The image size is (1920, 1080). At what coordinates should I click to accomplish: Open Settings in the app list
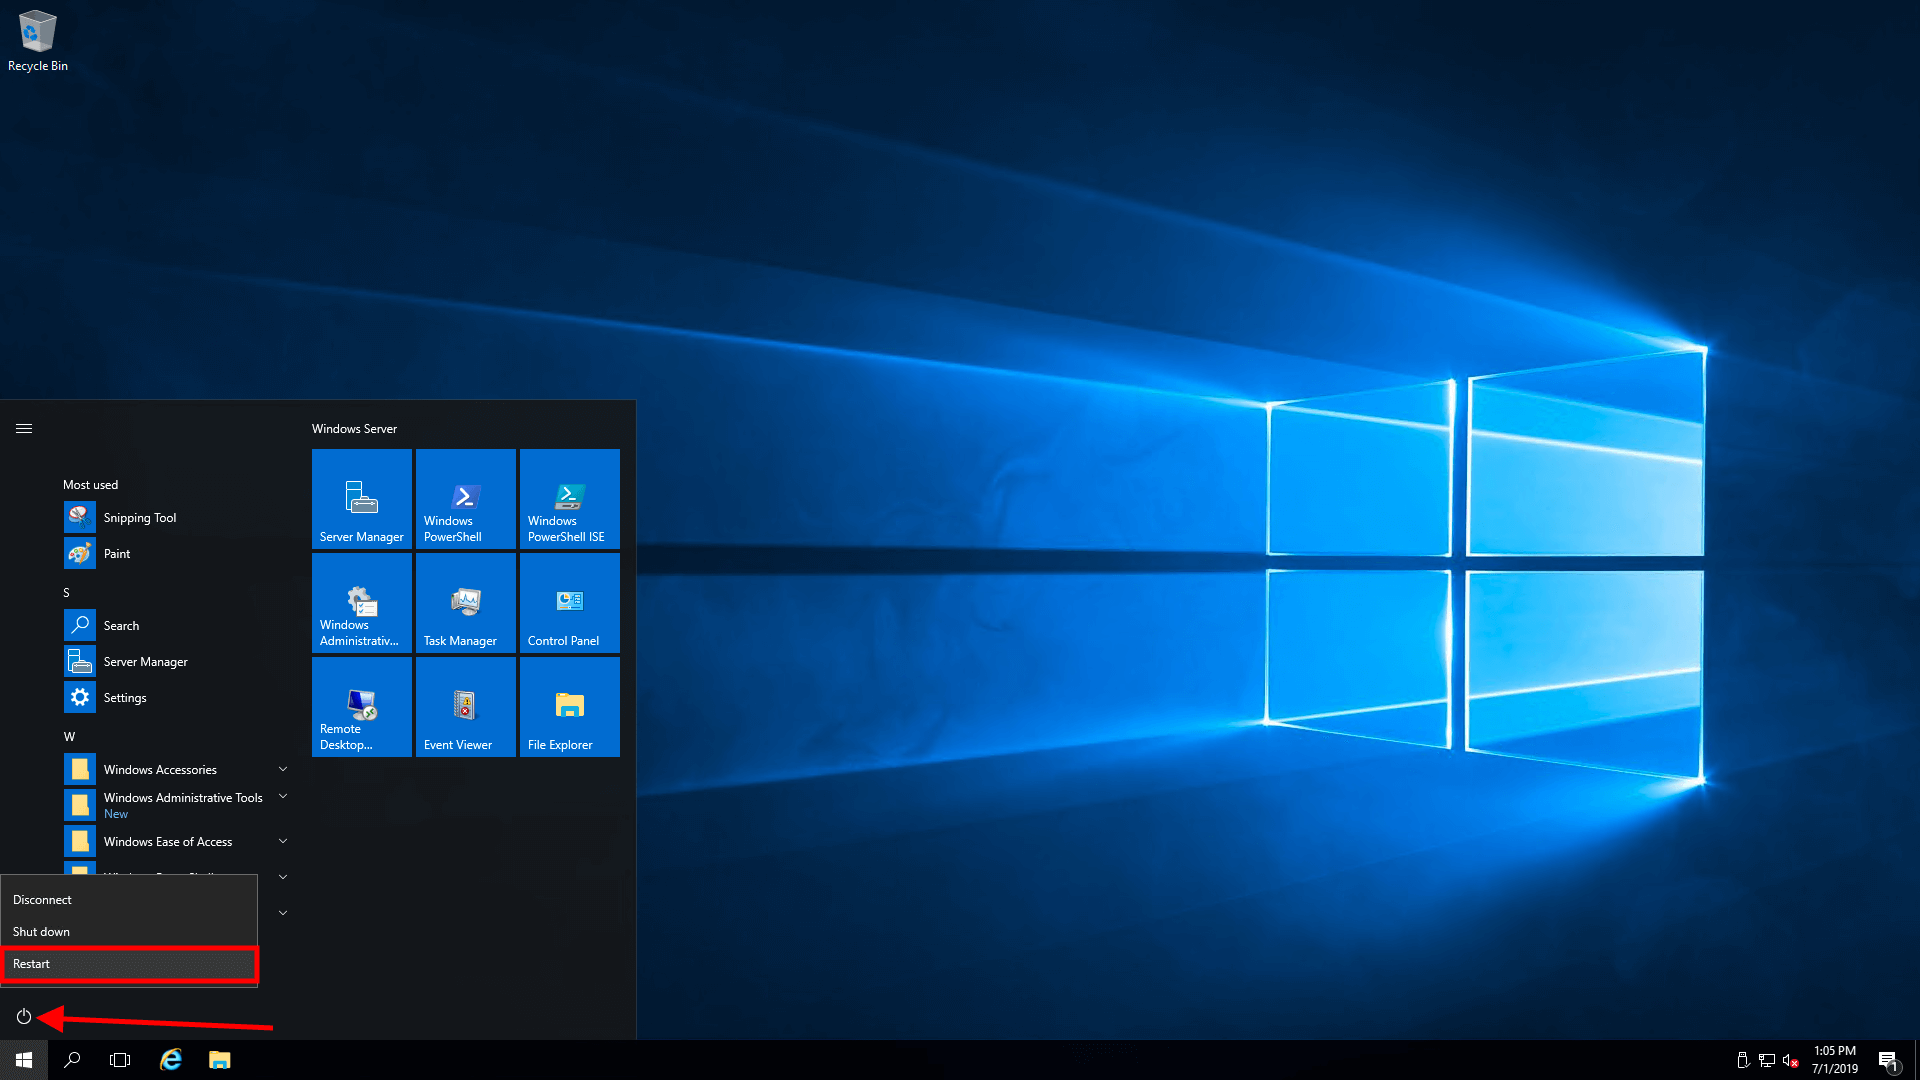(176, 698)
